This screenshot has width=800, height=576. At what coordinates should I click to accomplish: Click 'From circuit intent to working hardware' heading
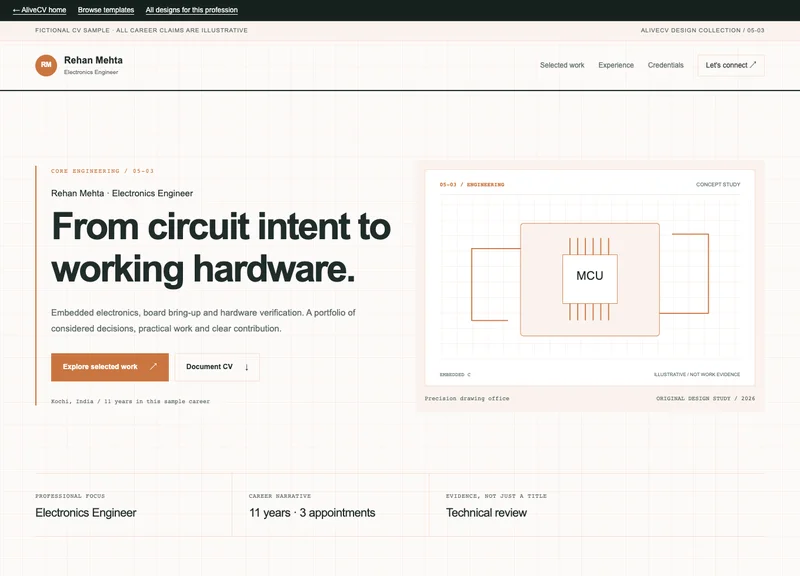tap(221, 247)
